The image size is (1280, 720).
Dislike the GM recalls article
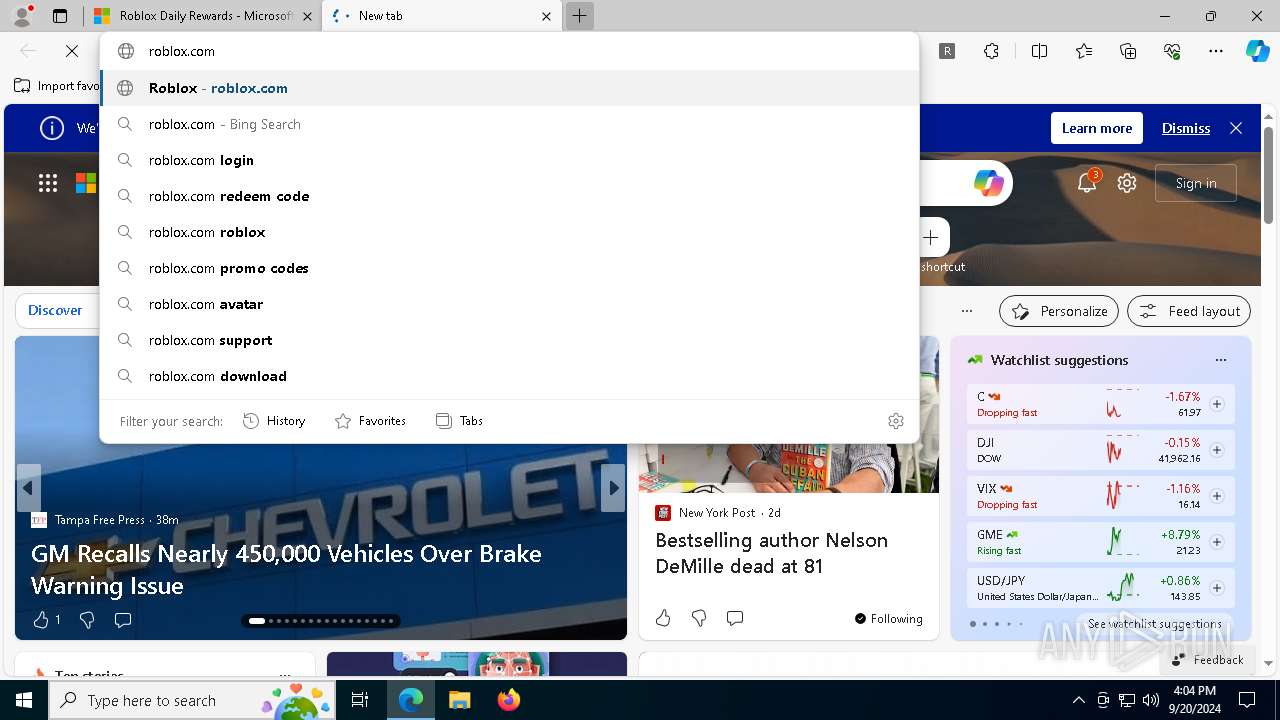click(x=87, y=620)
